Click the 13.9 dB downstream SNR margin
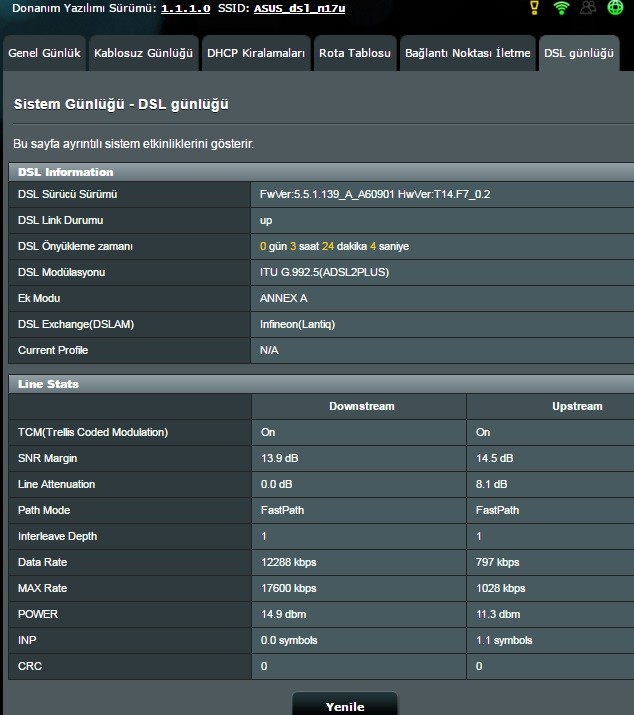Screen dimensions: 634x715 tap(280, 458)
